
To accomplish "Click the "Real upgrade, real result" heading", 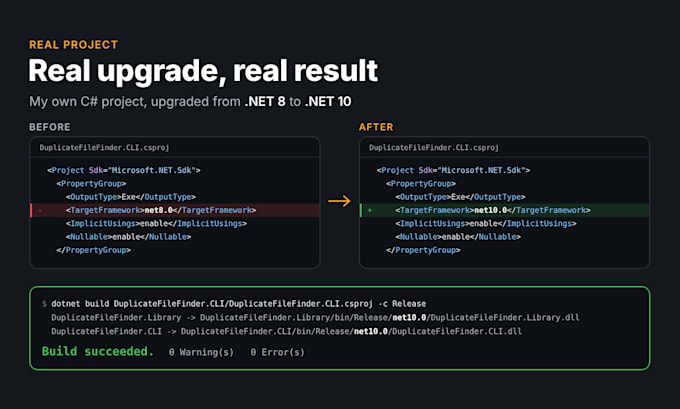I will point(203,71).
